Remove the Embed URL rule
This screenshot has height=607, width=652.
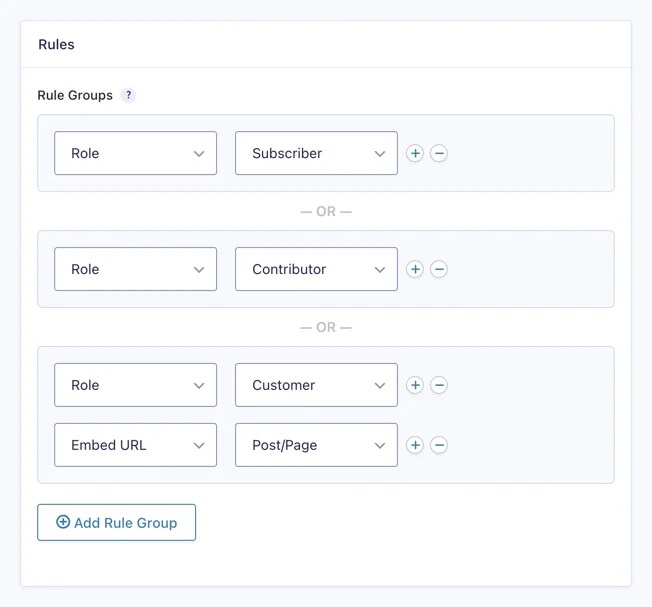click(439, 445)
